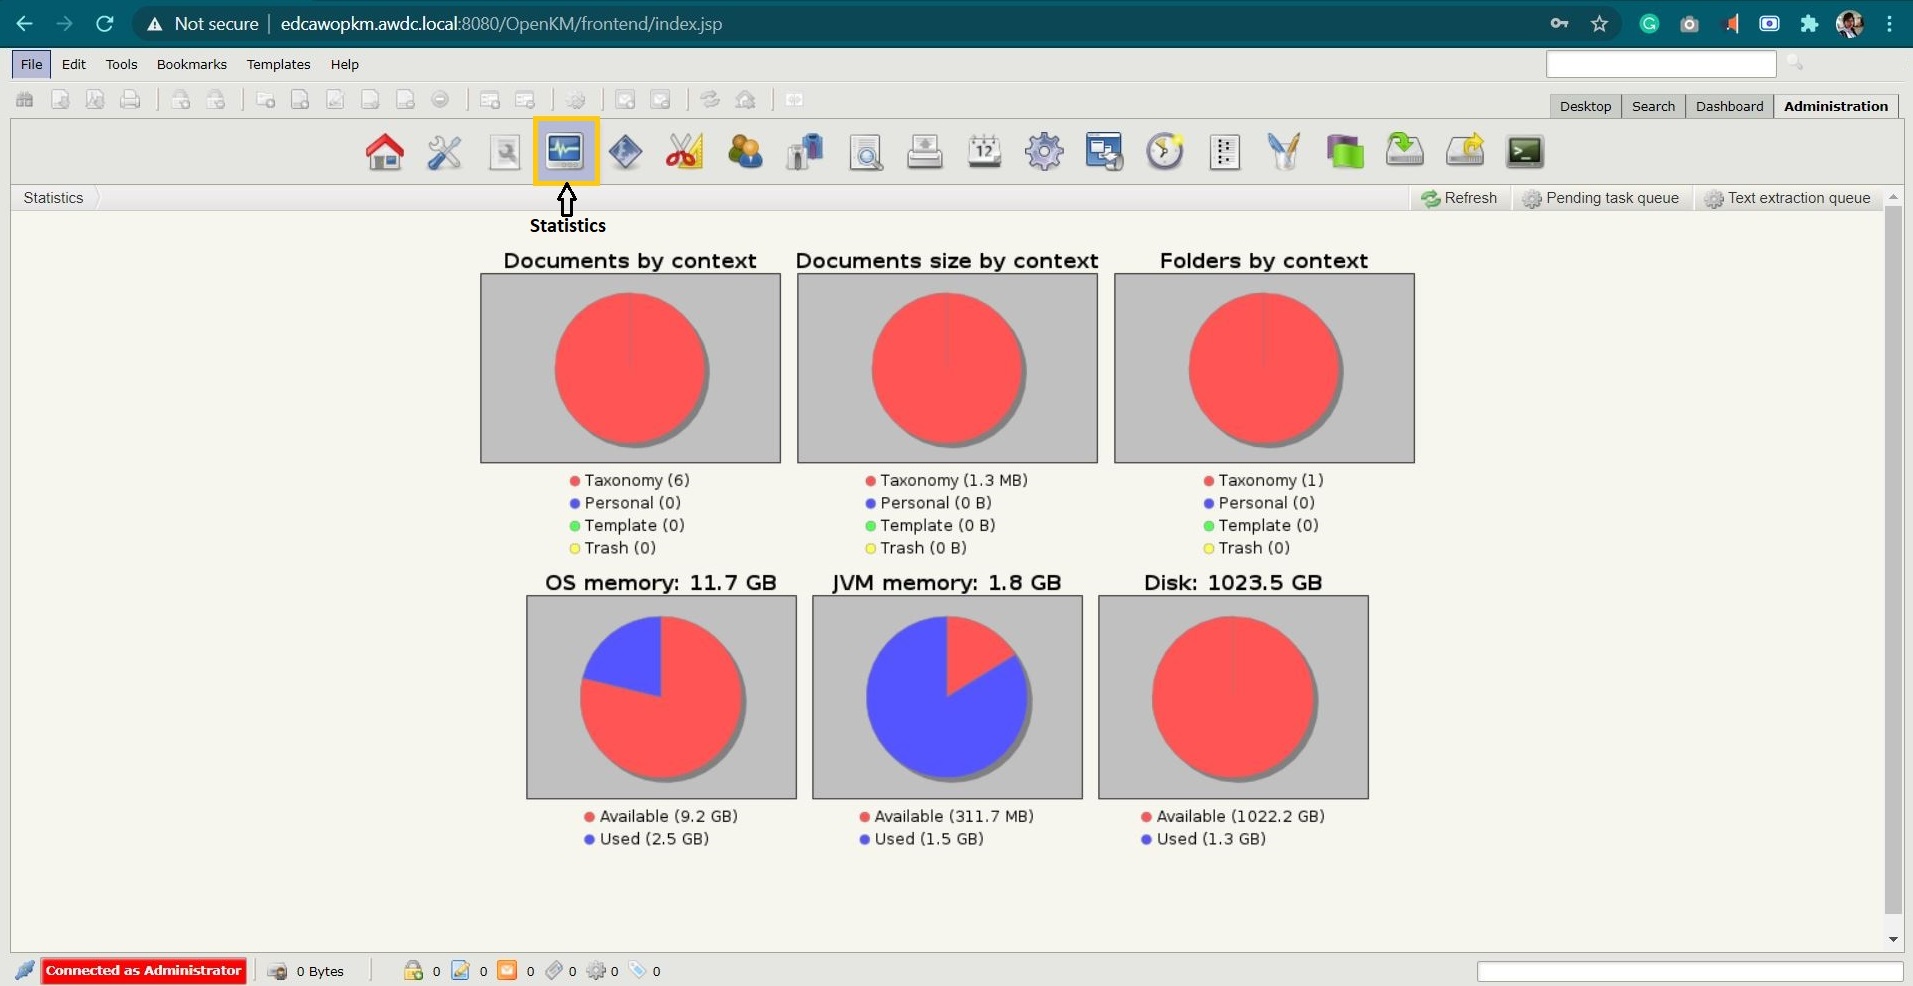1913x986 pixels.
Task: Open the terminal scripting console icon
Action: 1525,152
